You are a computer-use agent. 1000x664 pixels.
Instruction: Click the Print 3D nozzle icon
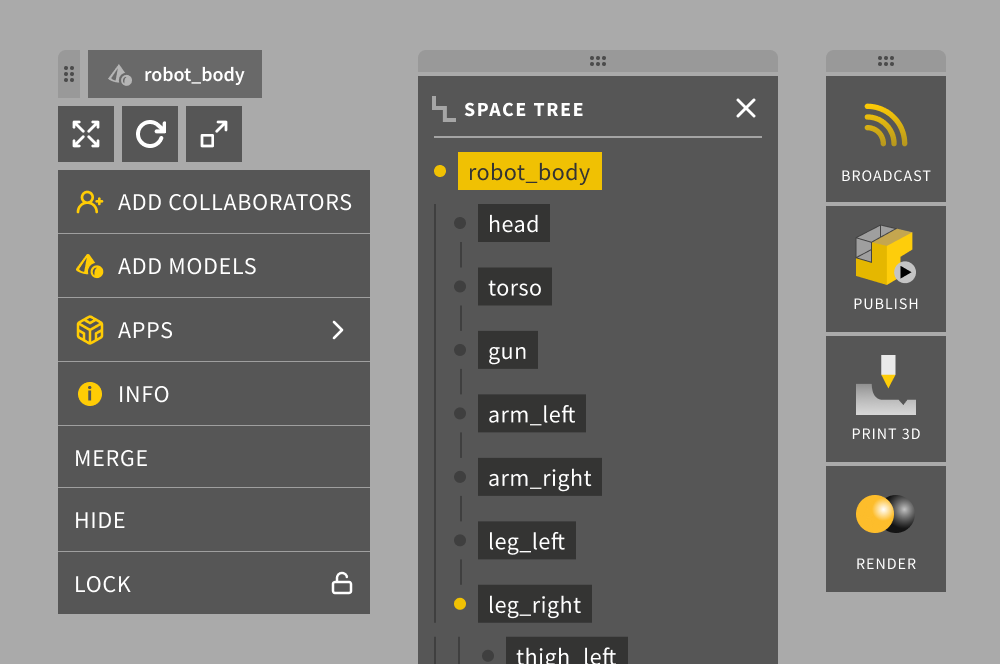(x=885, y=385)
